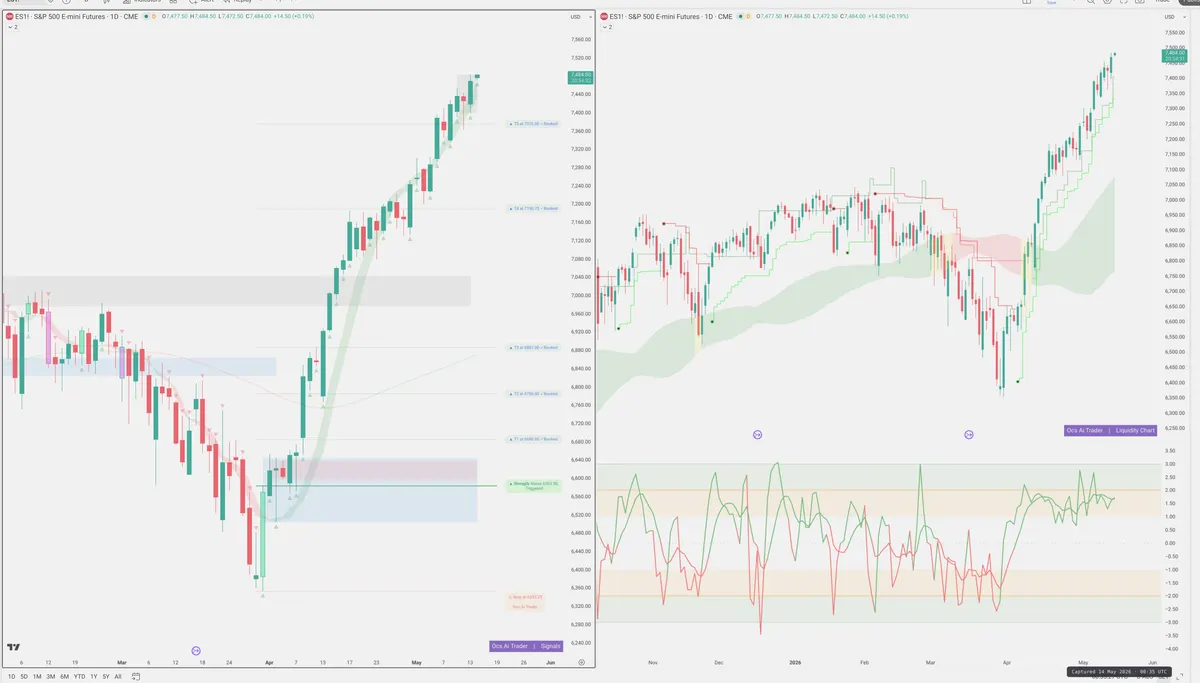
Task: Click the T2 target label on left chart
Action: (x=533, y=393)
